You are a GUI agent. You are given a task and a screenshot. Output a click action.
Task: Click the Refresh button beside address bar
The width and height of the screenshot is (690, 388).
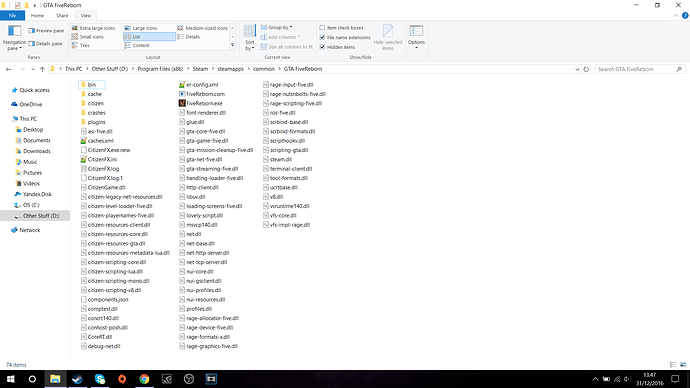pos(586,69)
